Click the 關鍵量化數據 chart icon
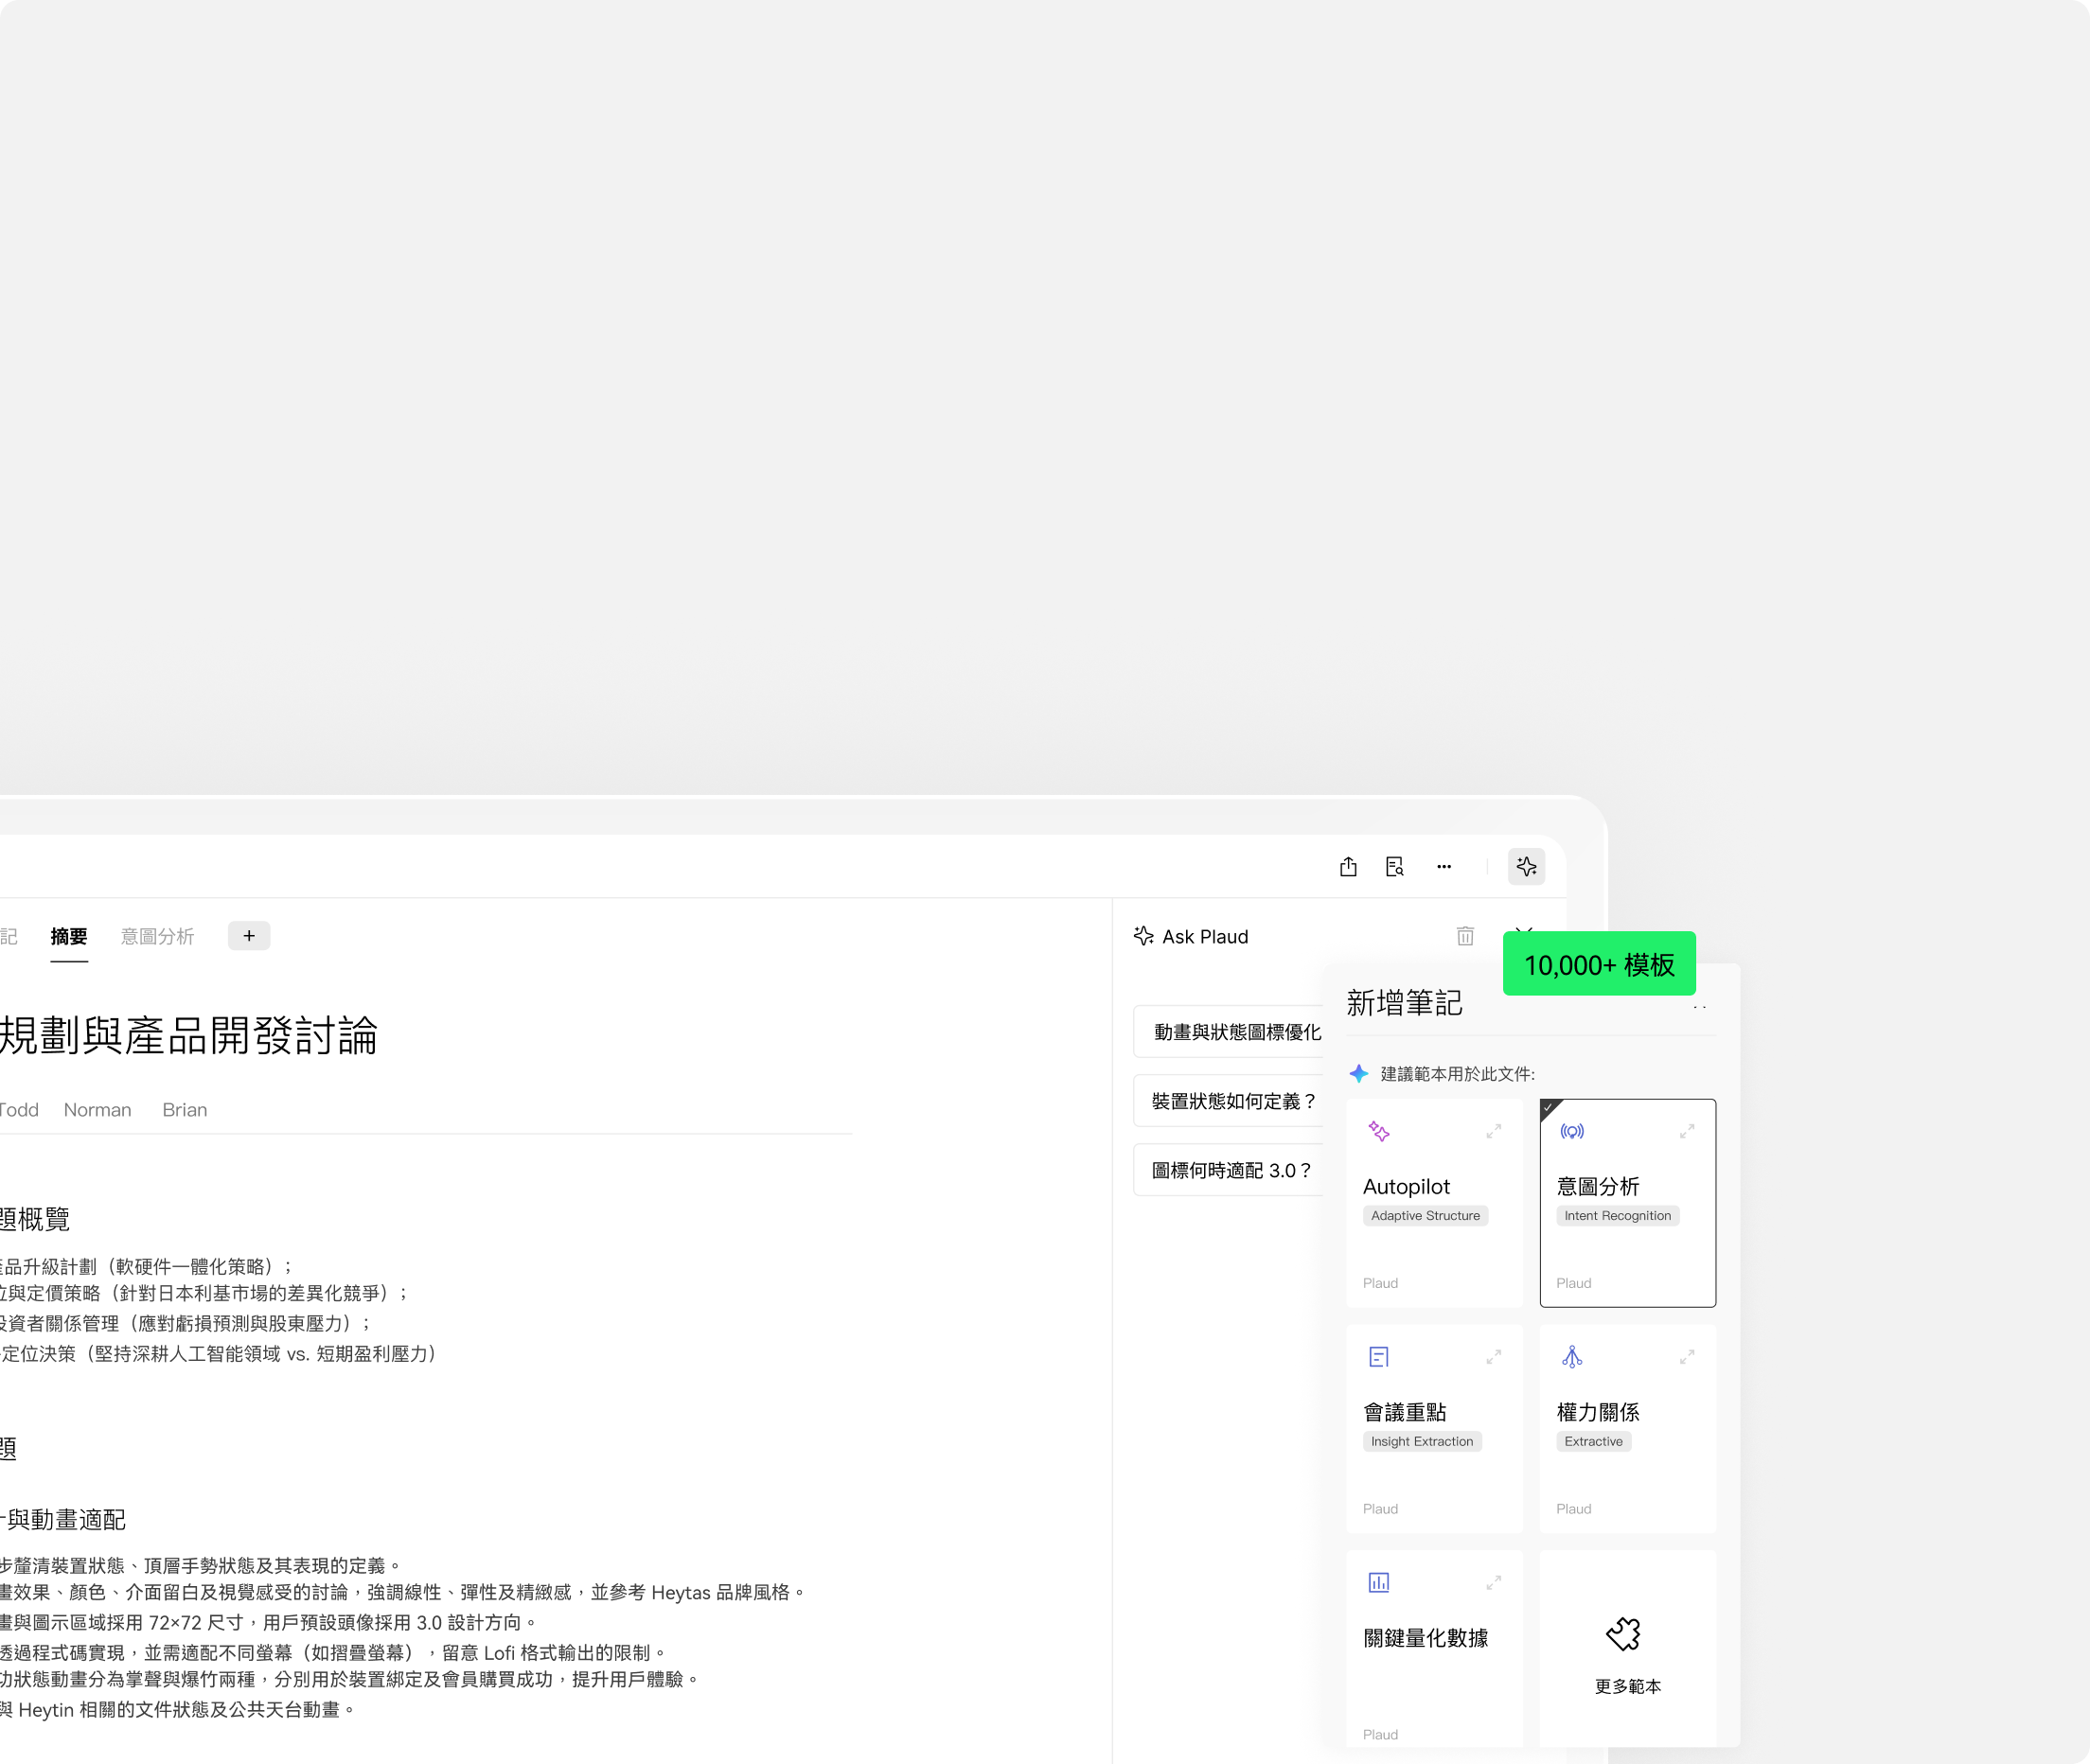2090x1764 pixels. click(x=1379, y=1582)
